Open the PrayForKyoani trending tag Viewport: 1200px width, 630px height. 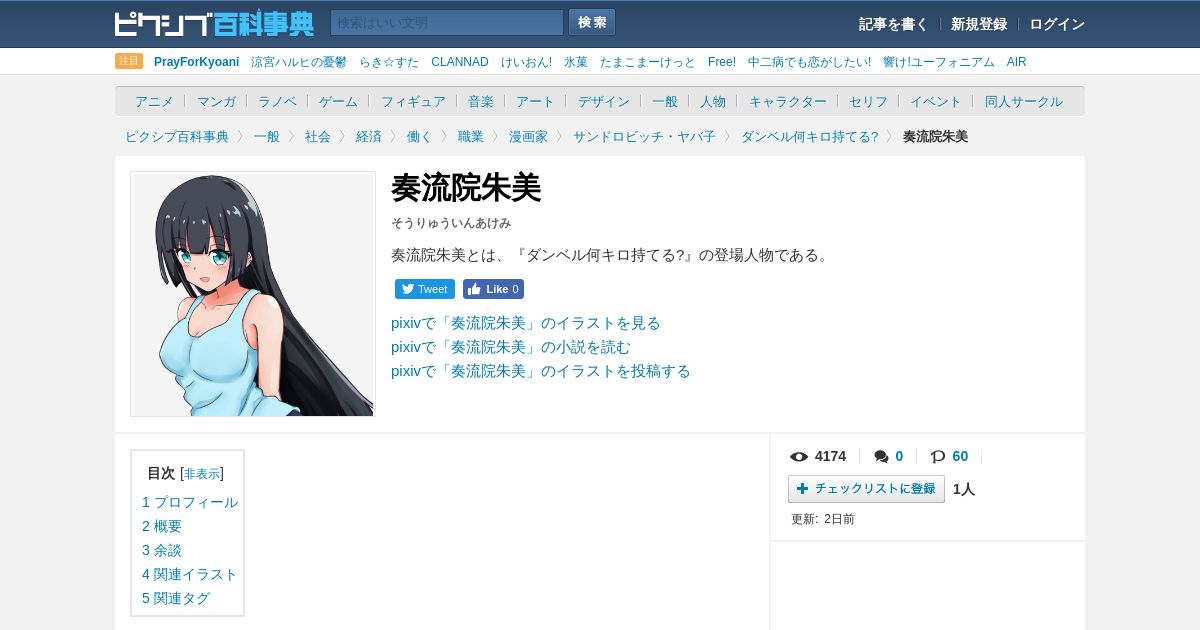[197, 62]
